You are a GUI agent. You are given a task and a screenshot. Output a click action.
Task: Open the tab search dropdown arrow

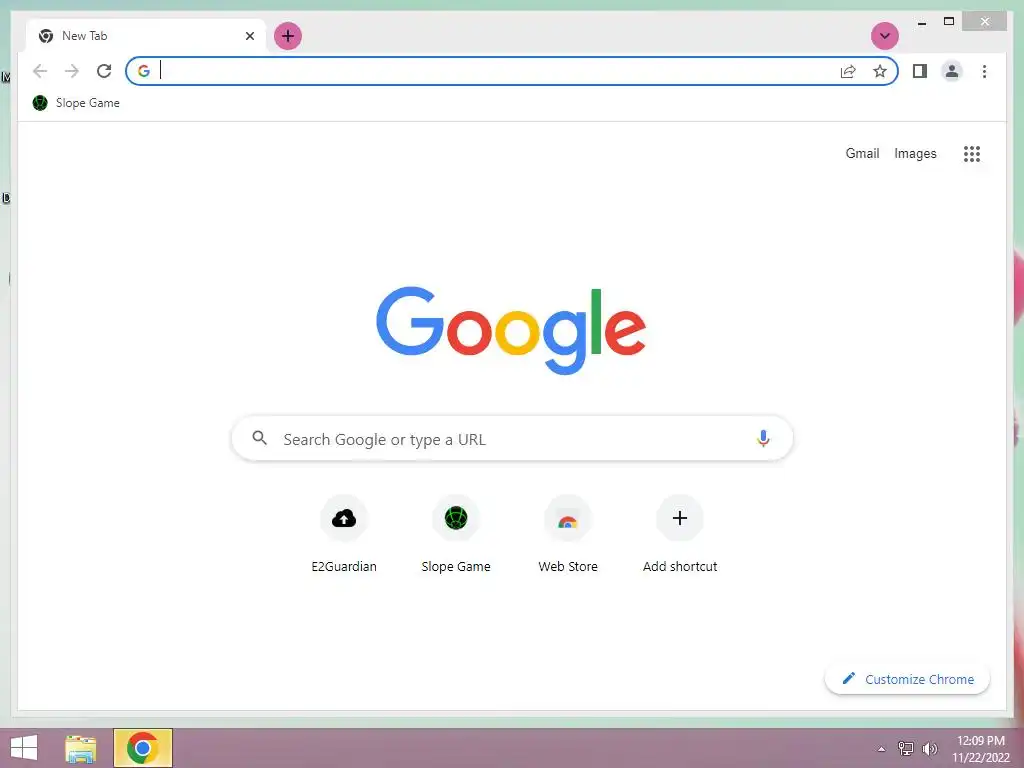click(885, 36)
